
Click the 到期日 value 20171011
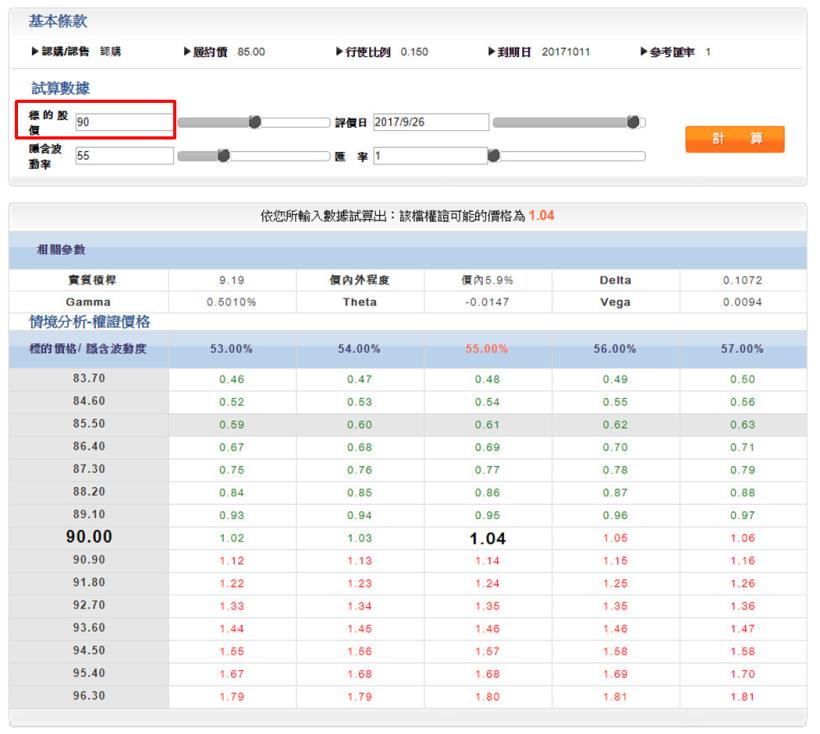tap(566, 52)
